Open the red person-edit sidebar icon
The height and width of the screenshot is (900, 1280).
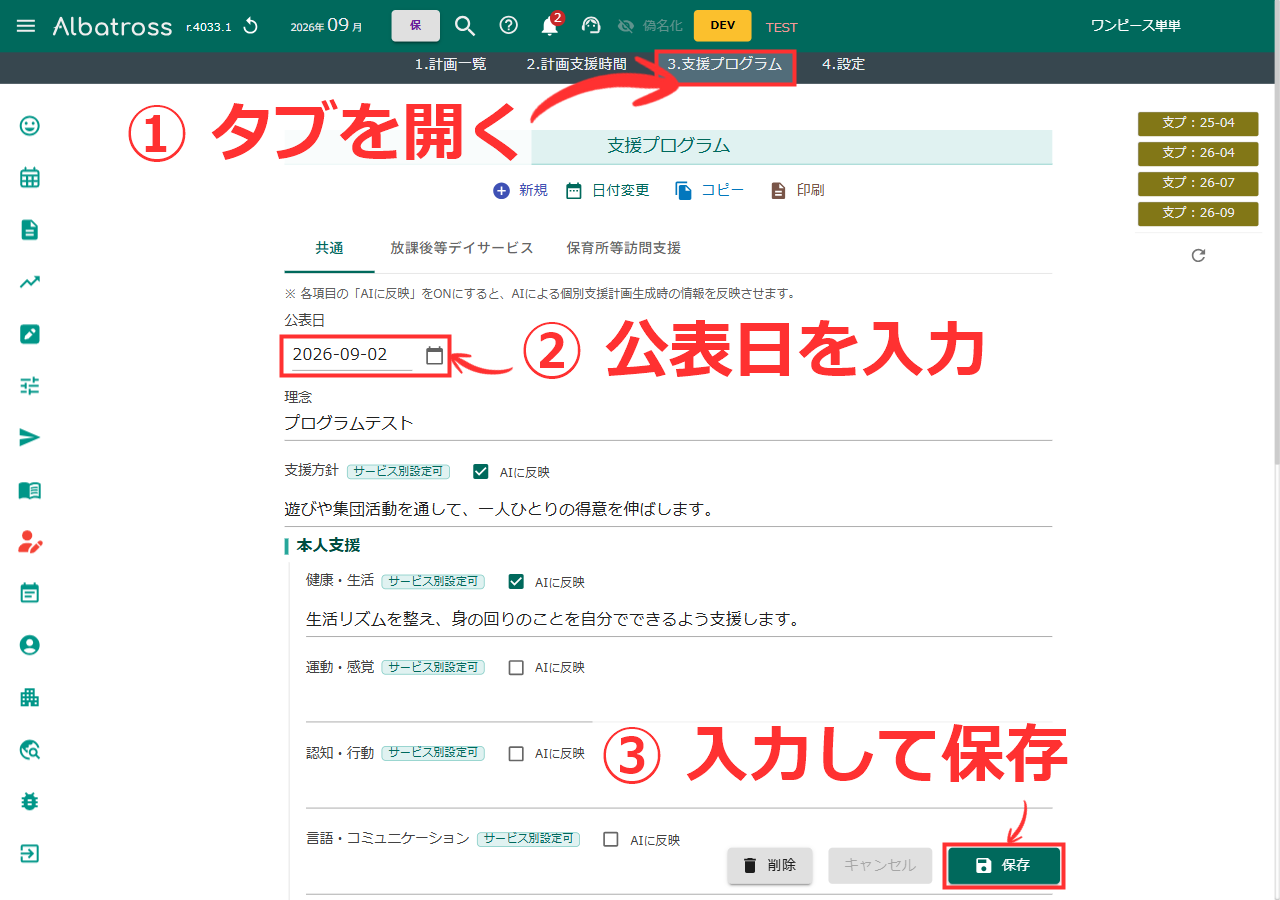[x=30, y=542]
